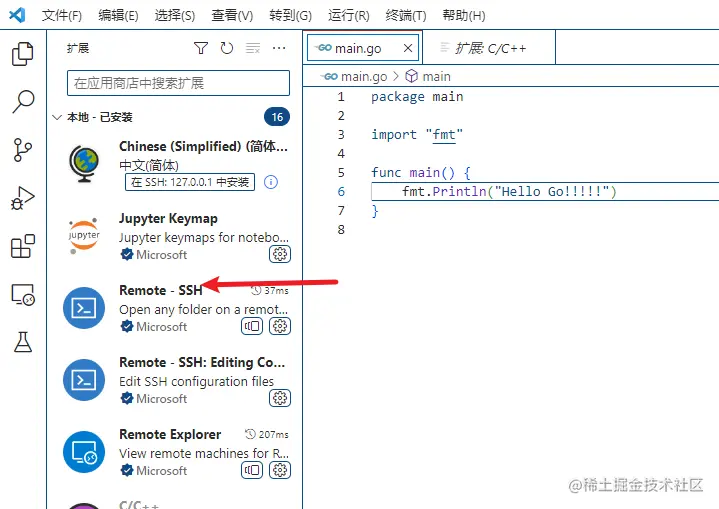Open the 查看(V) menu

pyautogui.click(x=232, y=16)
